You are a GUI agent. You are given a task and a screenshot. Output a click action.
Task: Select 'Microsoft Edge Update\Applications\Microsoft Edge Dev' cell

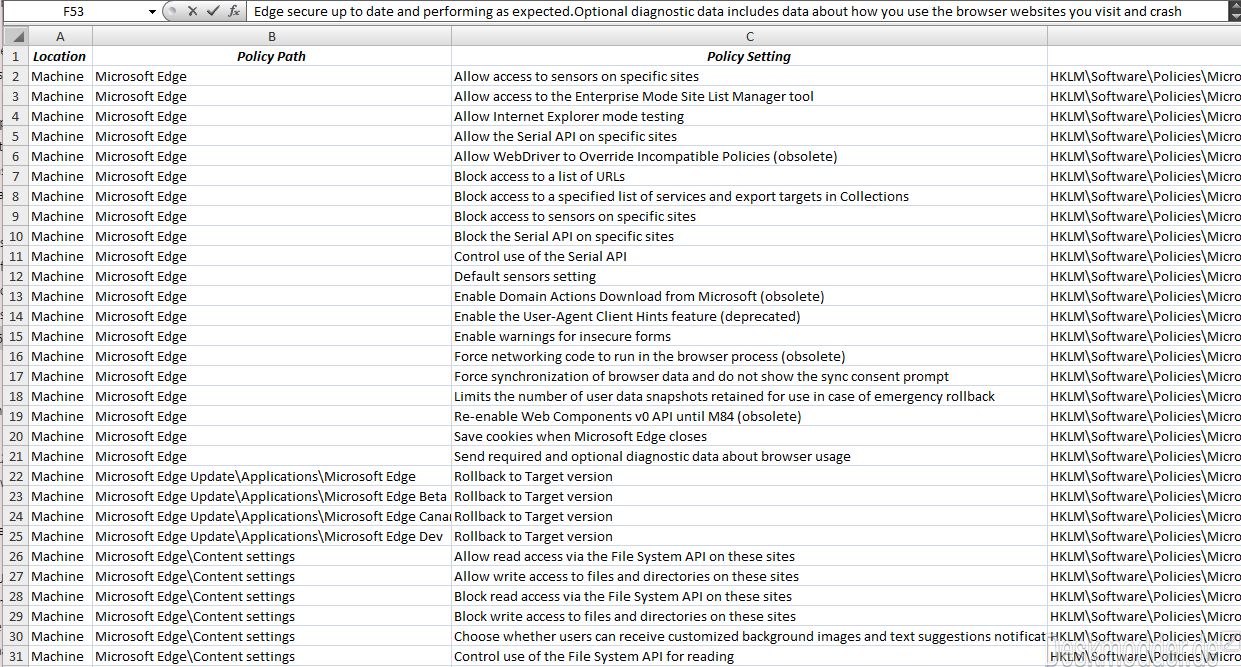(x=272, y=536)
